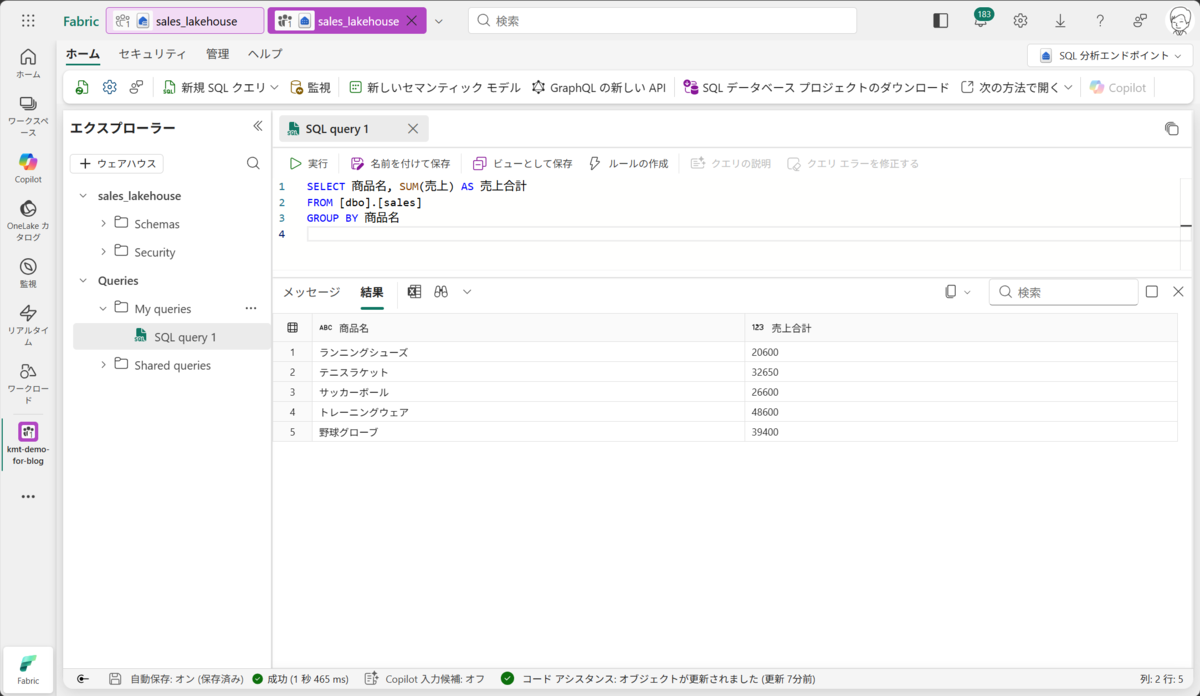This screenshot has height=696, width=1200.
Task: Click ルールの作成 button
Action: [628, 163]
